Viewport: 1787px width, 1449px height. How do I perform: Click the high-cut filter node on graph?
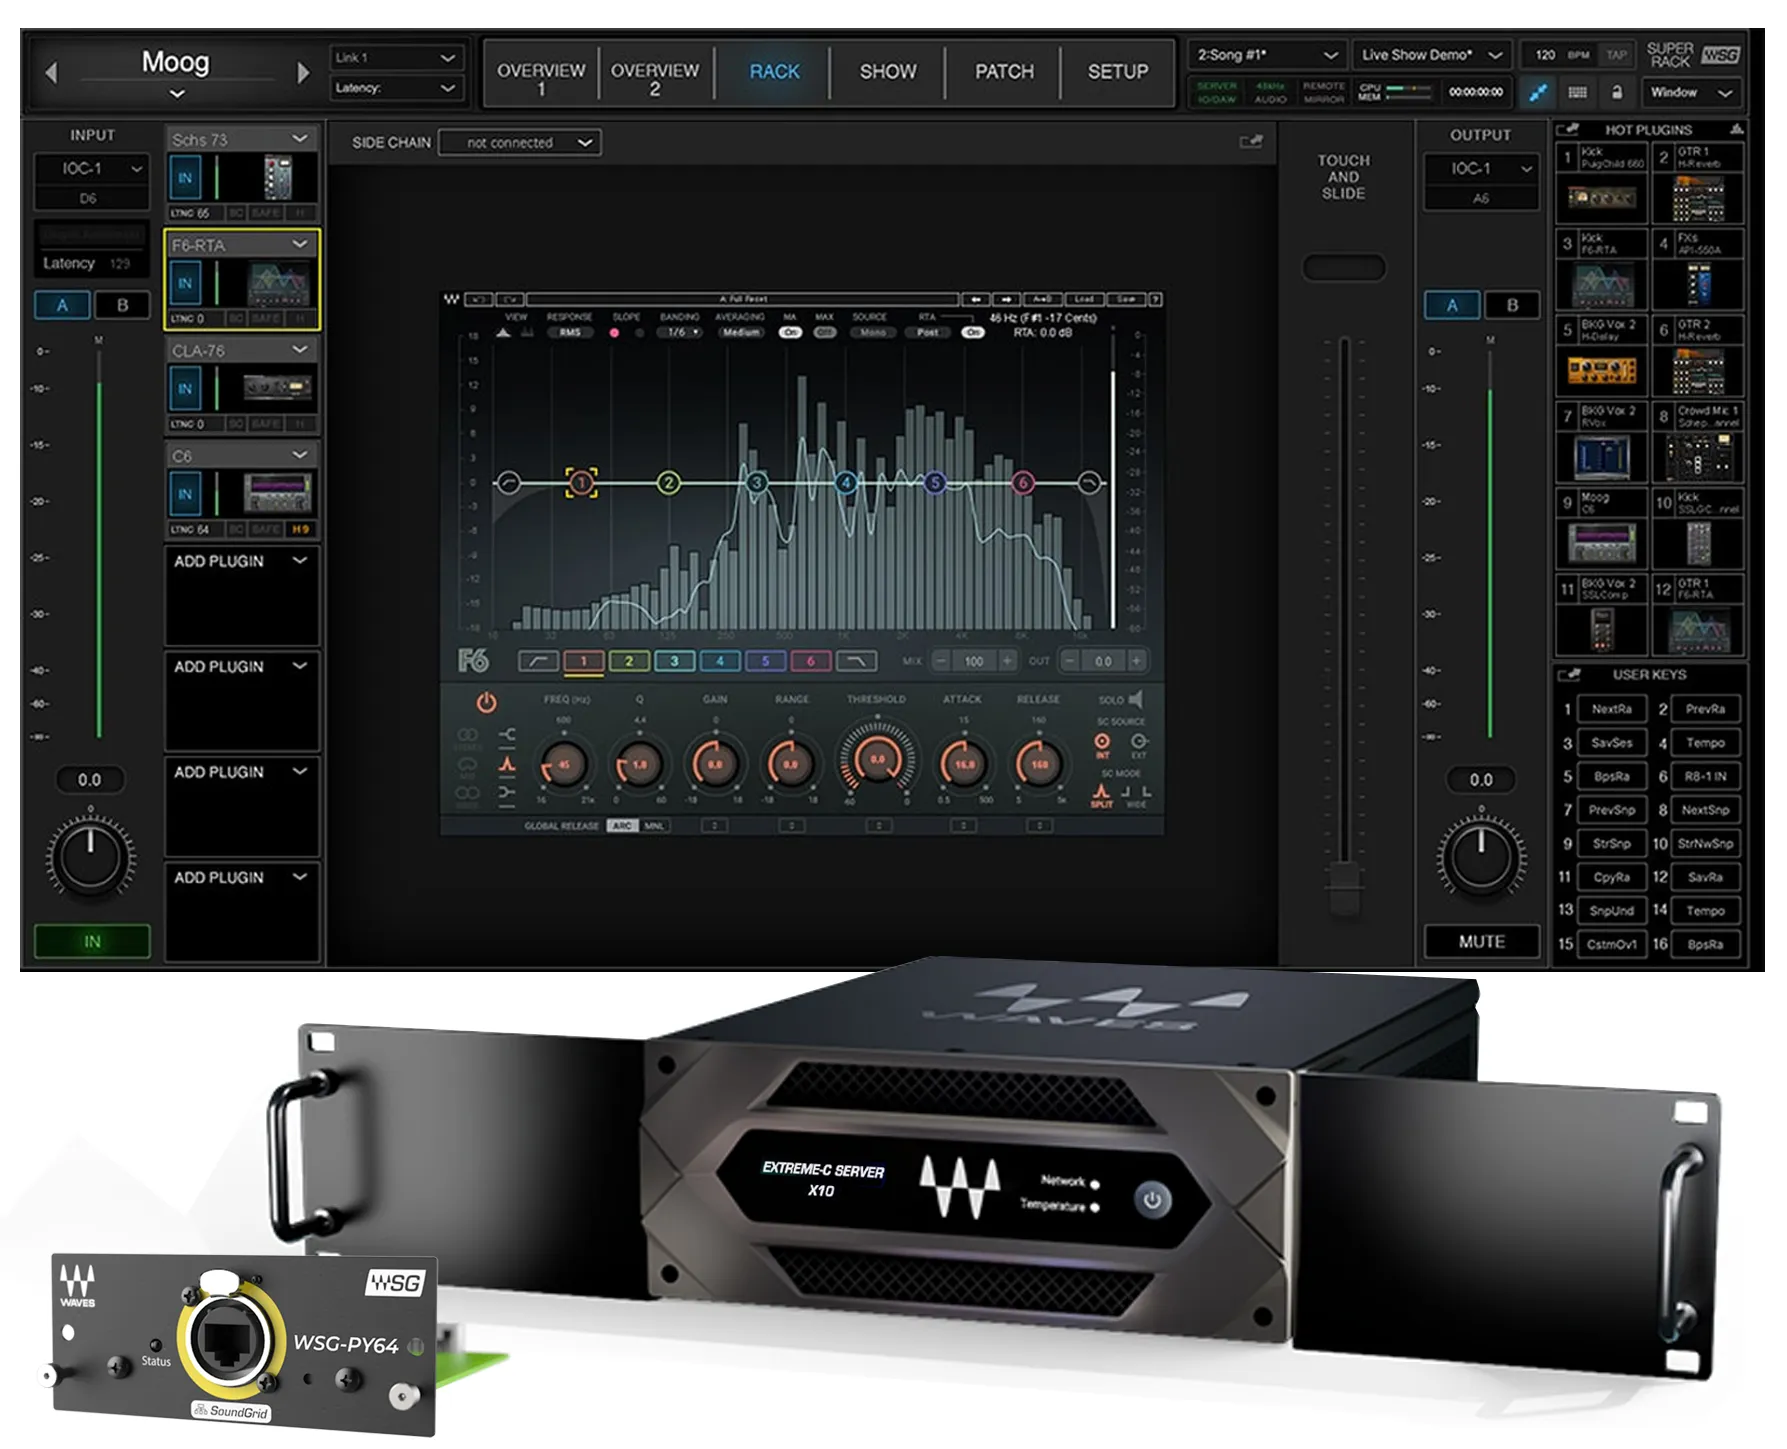(1089, 483)
